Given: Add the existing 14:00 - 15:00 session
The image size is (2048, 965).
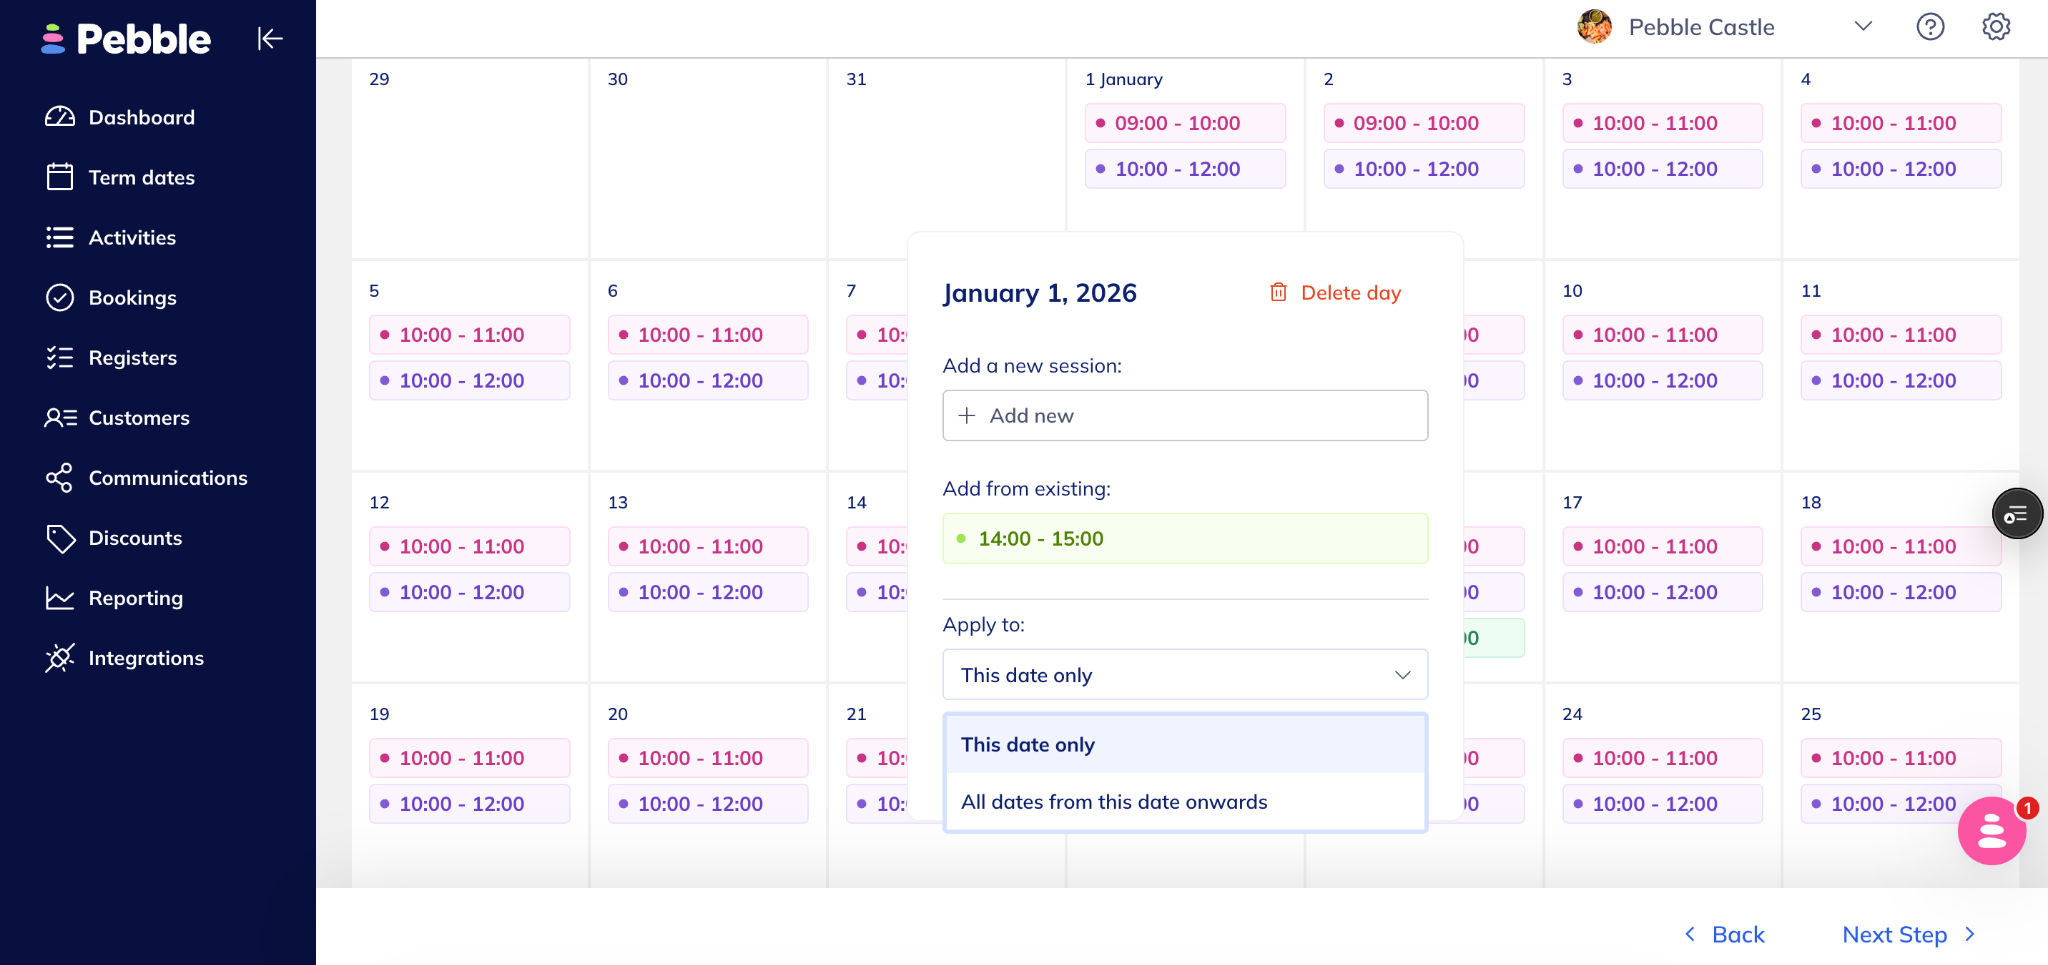Looking at the screenshot, I should click(1184, 539).
